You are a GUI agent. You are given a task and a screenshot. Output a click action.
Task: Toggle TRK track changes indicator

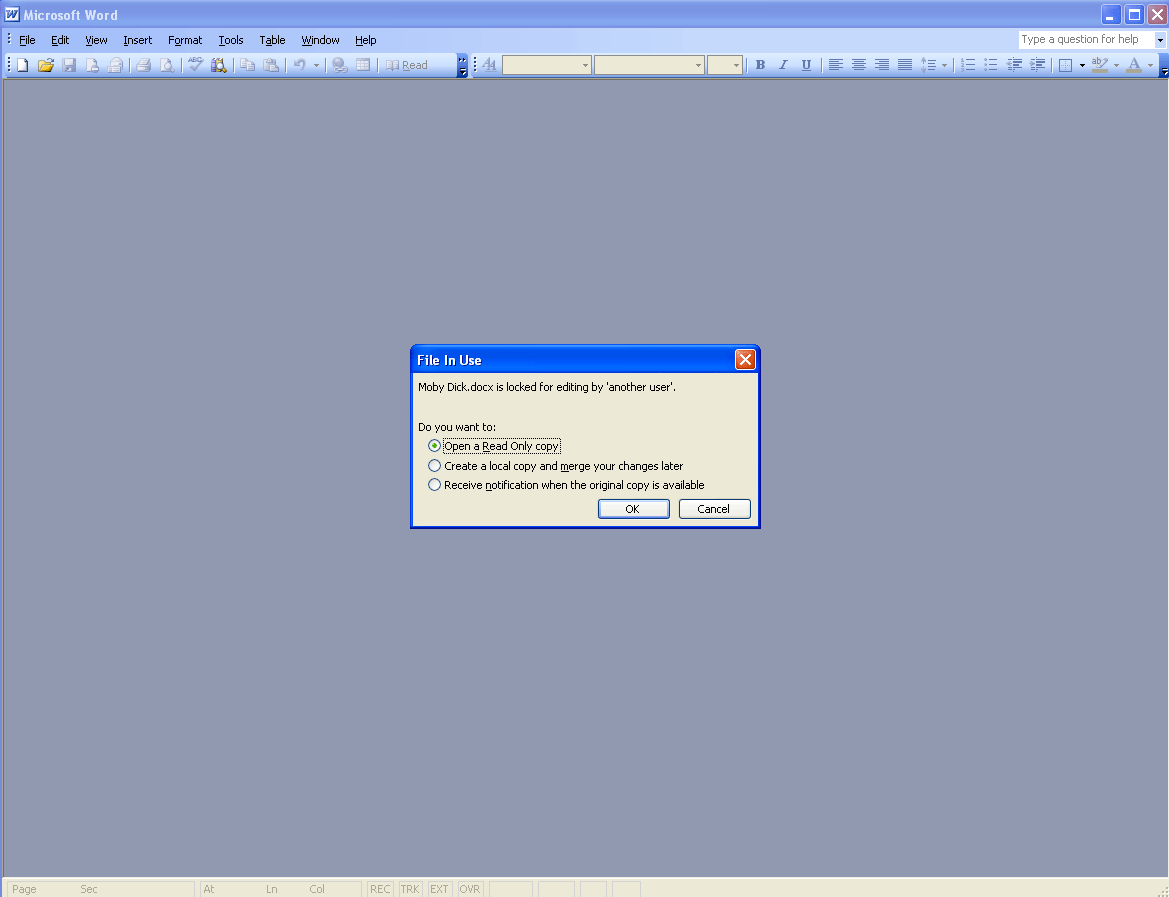pyautogui.click(x=410, y=889)
